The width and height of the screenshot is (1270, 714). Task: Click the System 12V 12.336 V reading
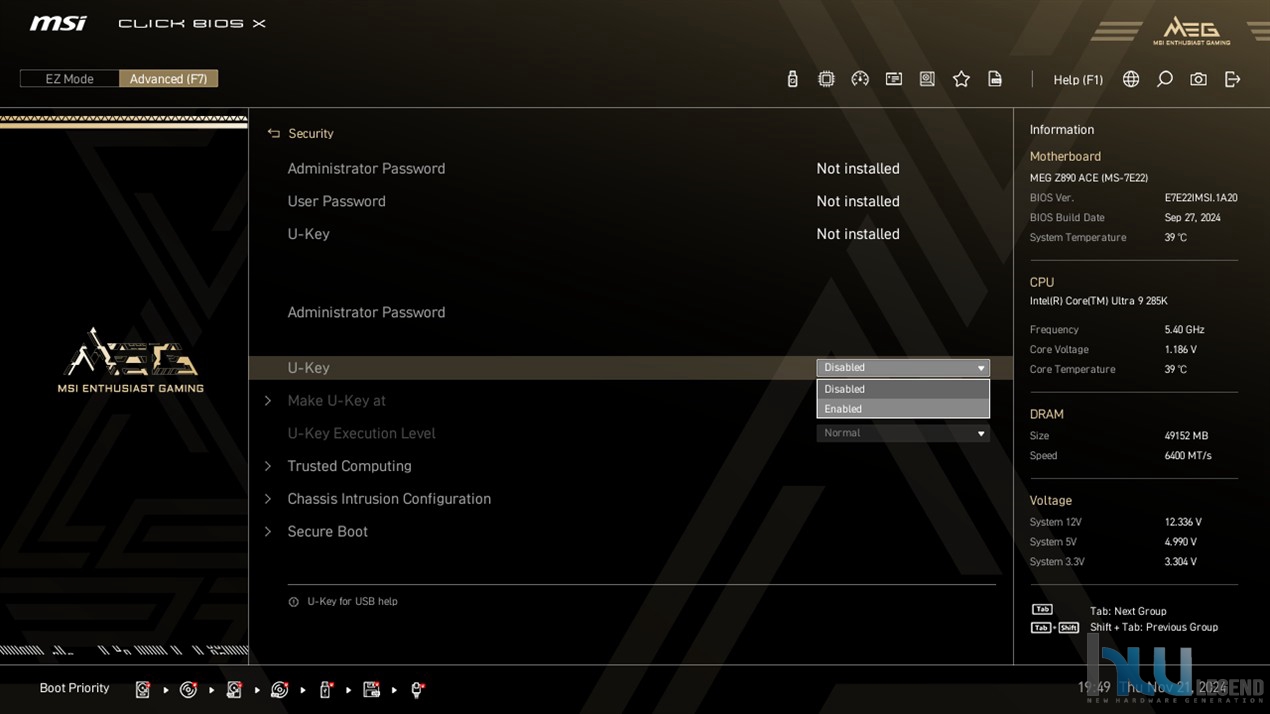pyautogui.click(x=1183, y=523)
